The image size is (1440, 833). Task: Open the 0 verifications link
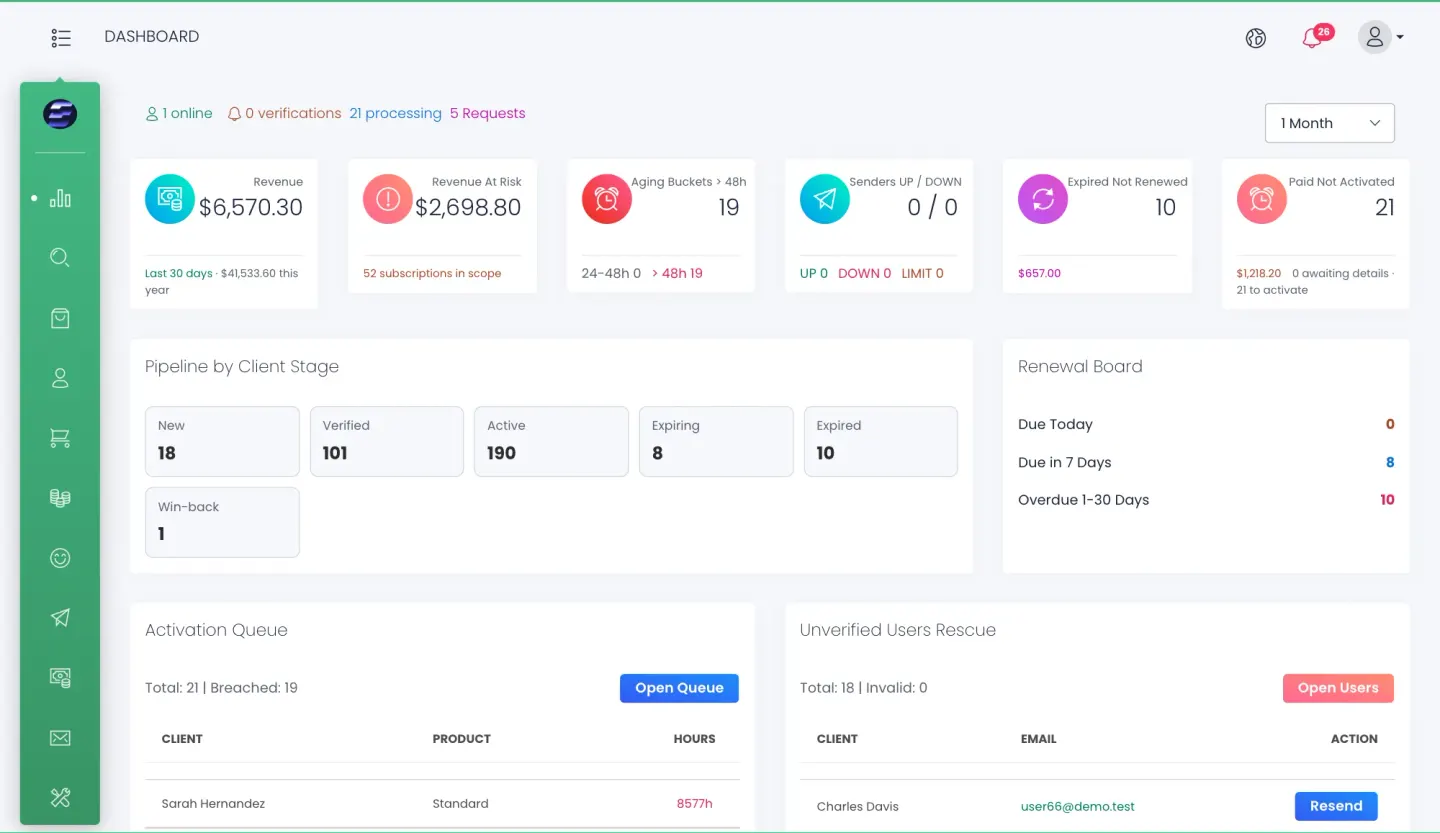click(284, 113)
